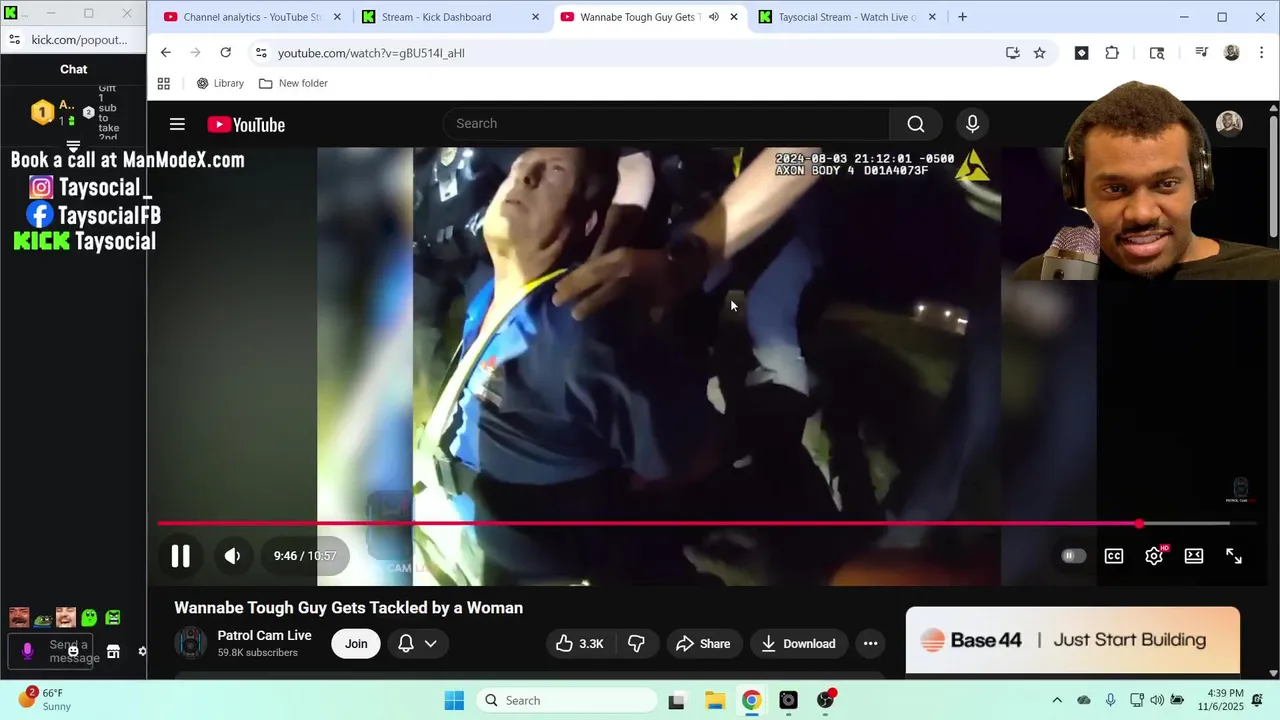This screenshot has width=1280, height=720.
Task: Bookmark this page with the star
Action: 1039,53
